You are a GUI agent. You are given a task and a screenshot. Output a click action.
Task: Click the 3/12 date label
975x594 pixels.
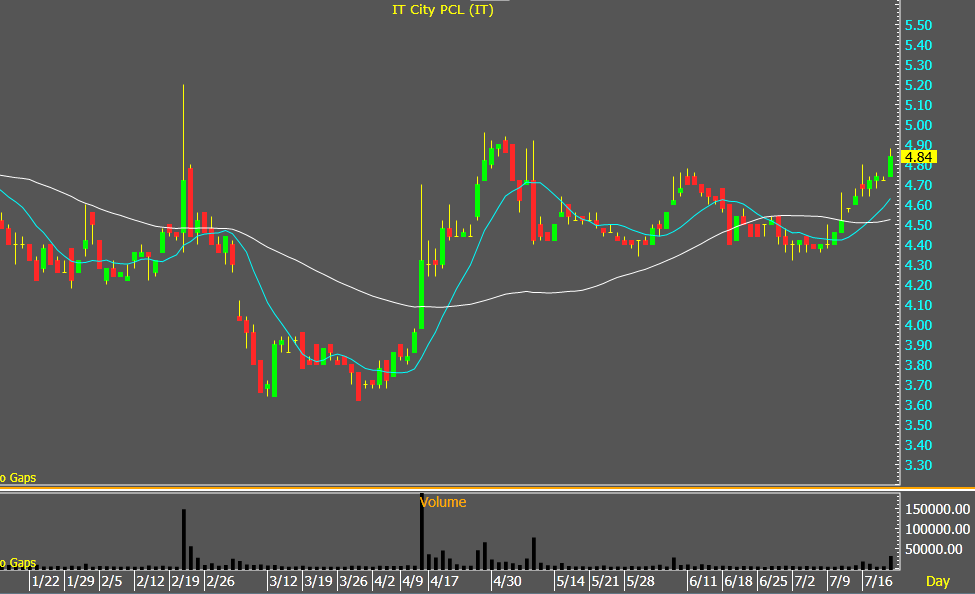[283, 582]
